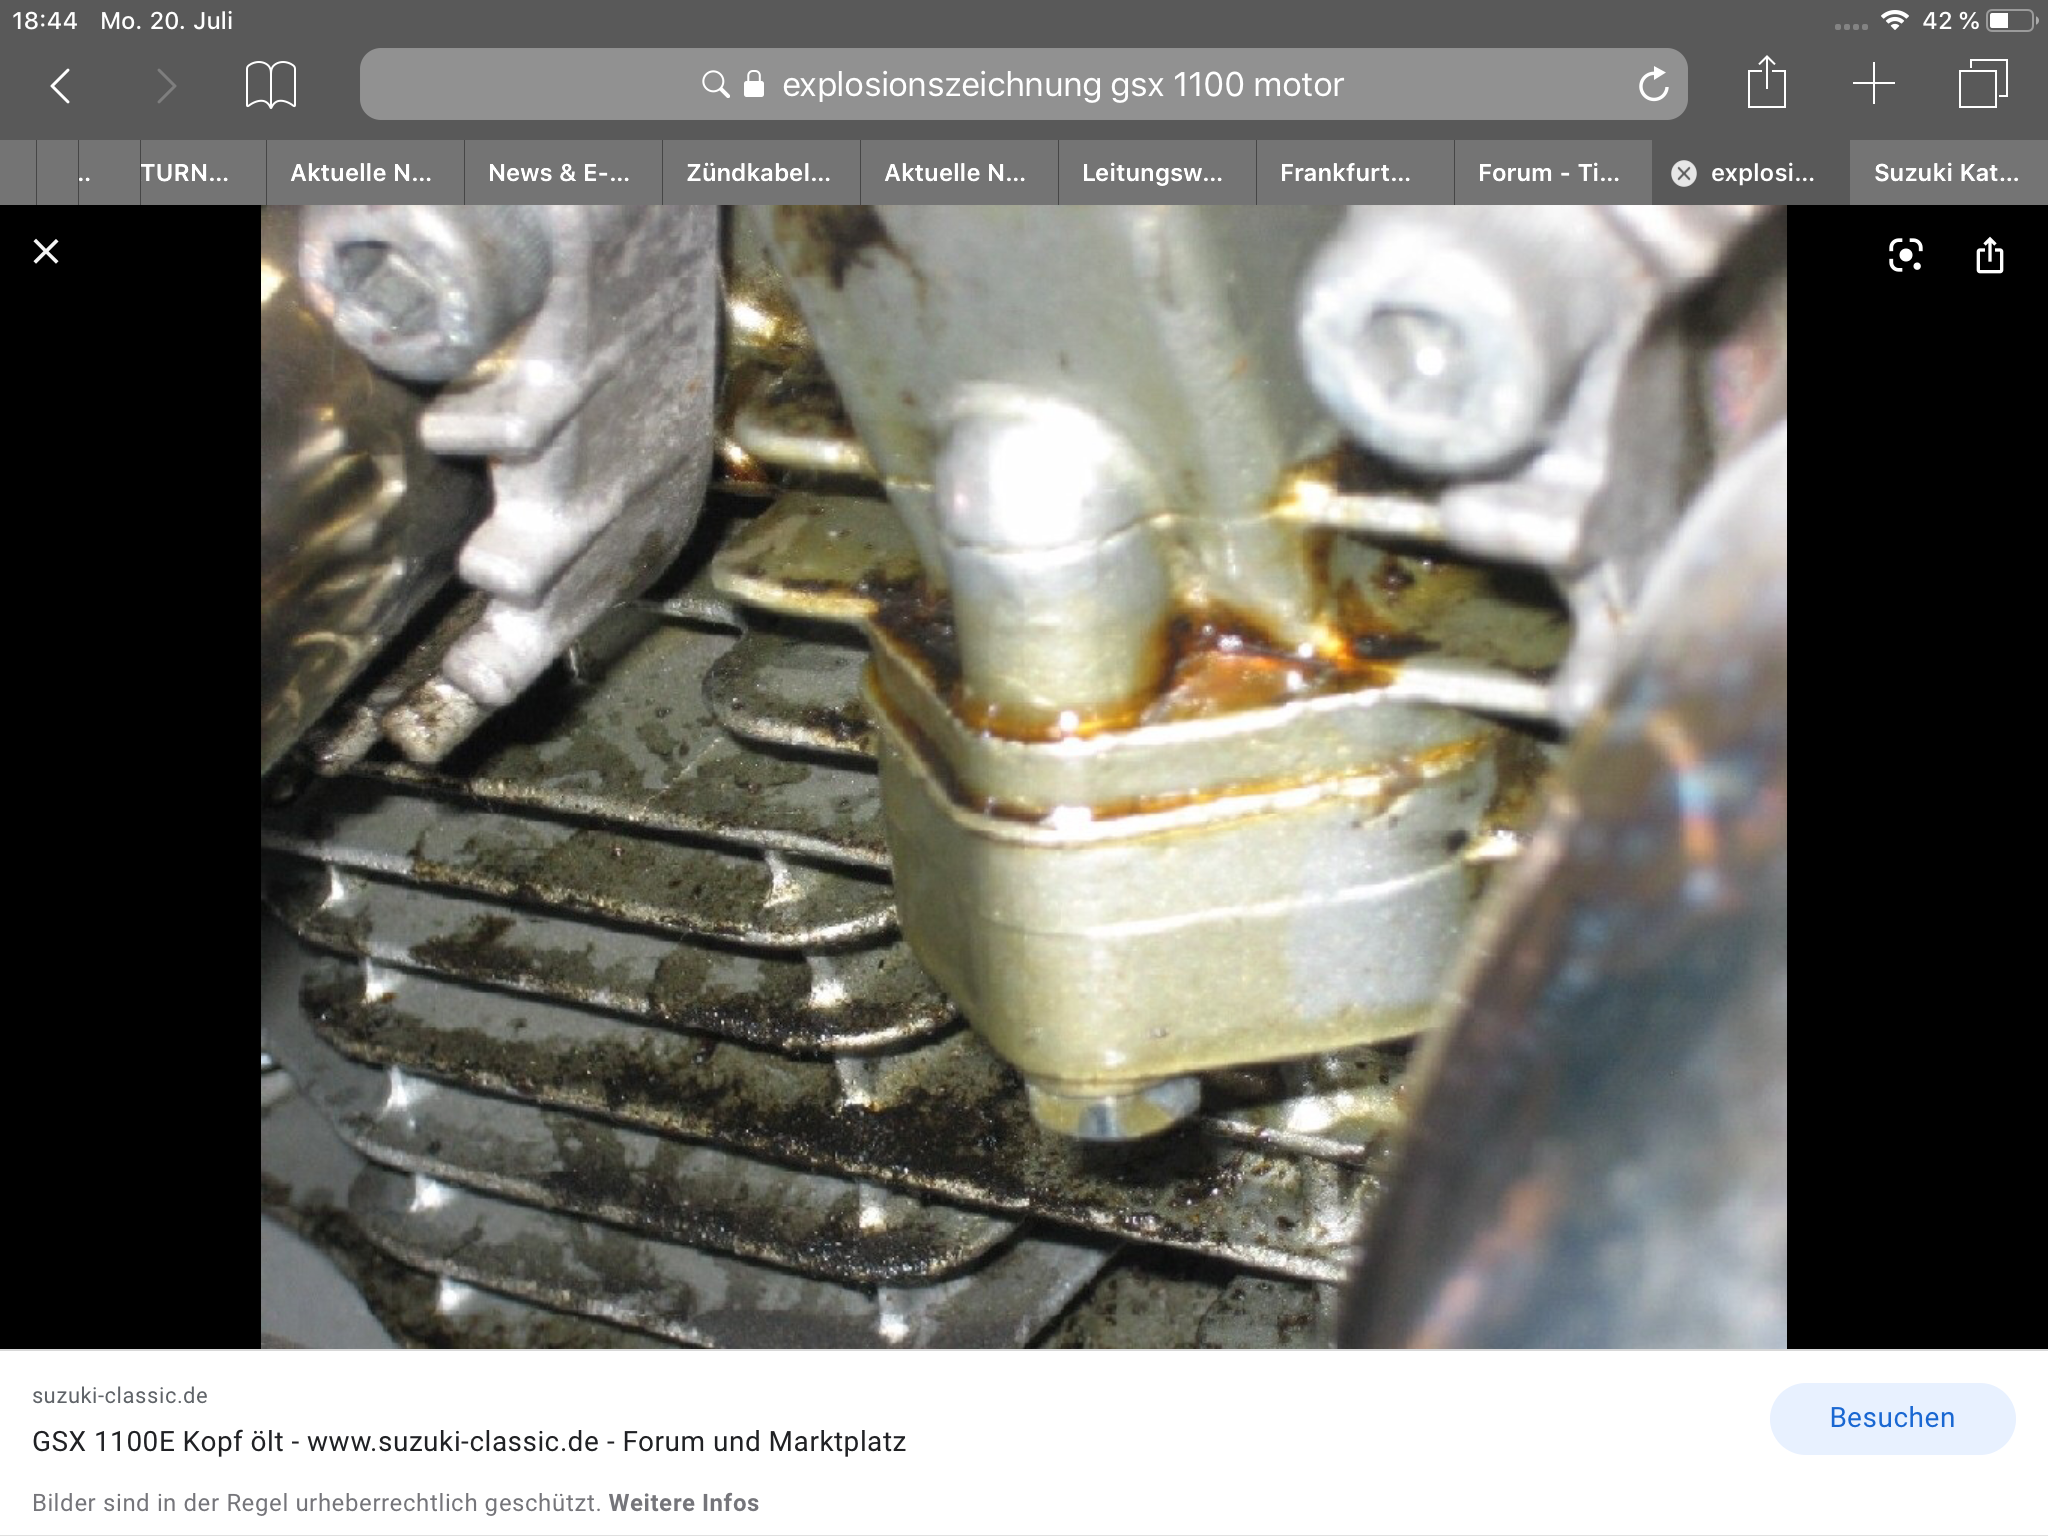Show all tabs overview icon
The width and height of the screenshot is (2048, 1536).
tap(1982, 84)
